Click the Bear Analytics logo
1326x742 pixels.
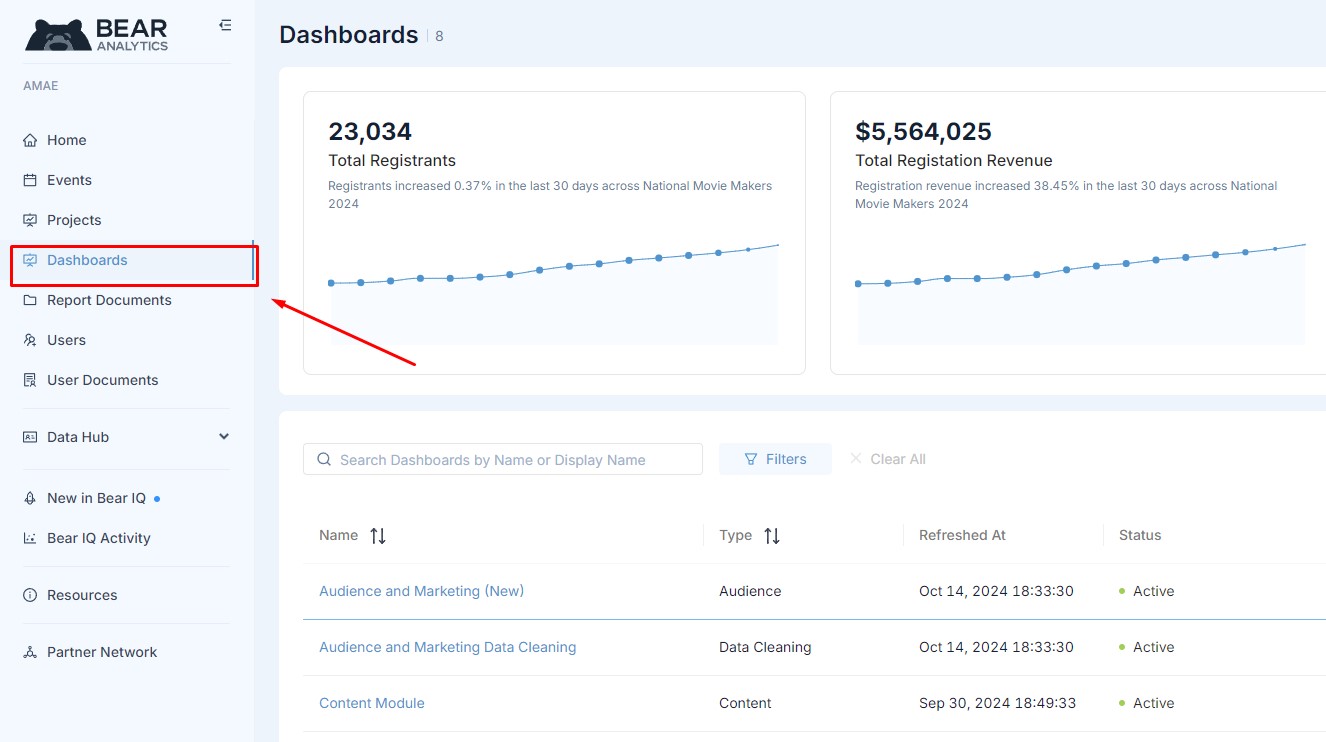pyautogui.click(x=97, y=34)
